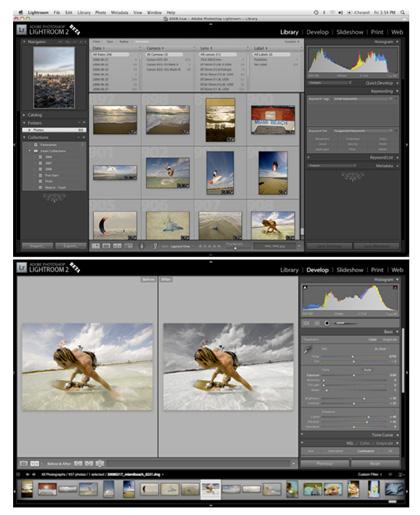Open the Photo menu in menu bar

pyautogui.click(x=100, y=12)
